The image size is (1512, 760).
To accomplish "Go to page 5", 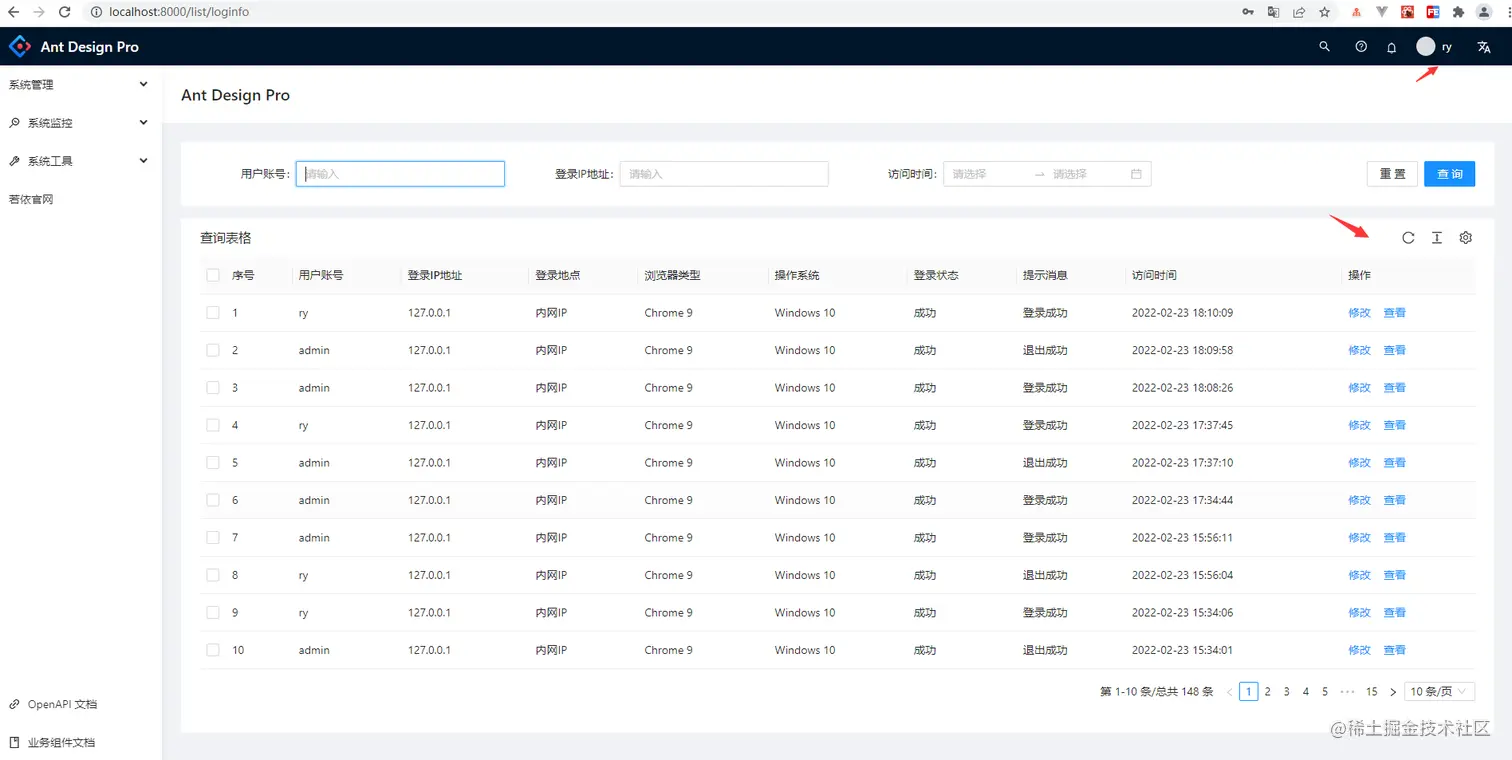I will pos(1325,692).
